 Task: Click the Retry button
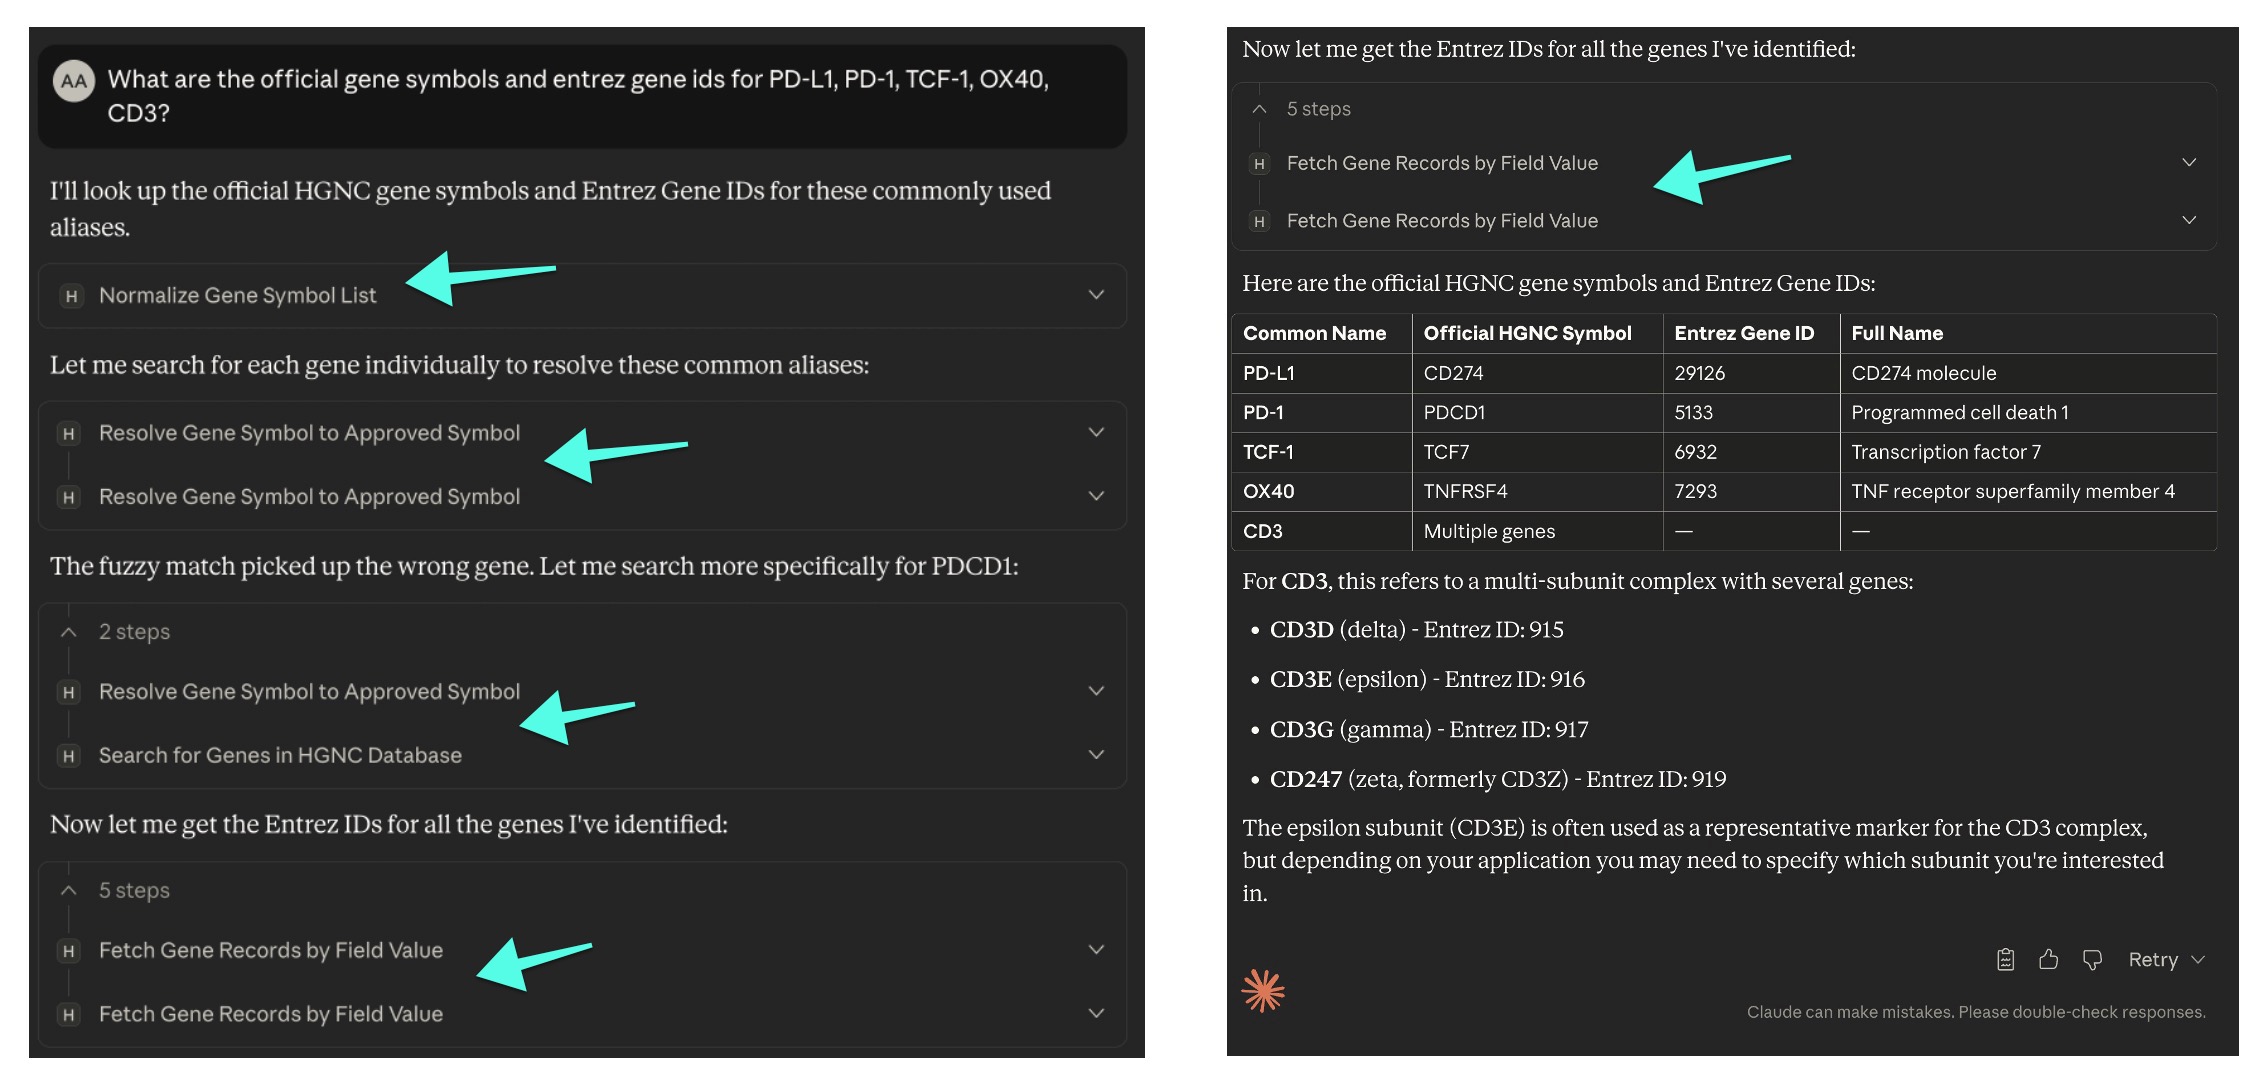click(x=2155, y=959)
